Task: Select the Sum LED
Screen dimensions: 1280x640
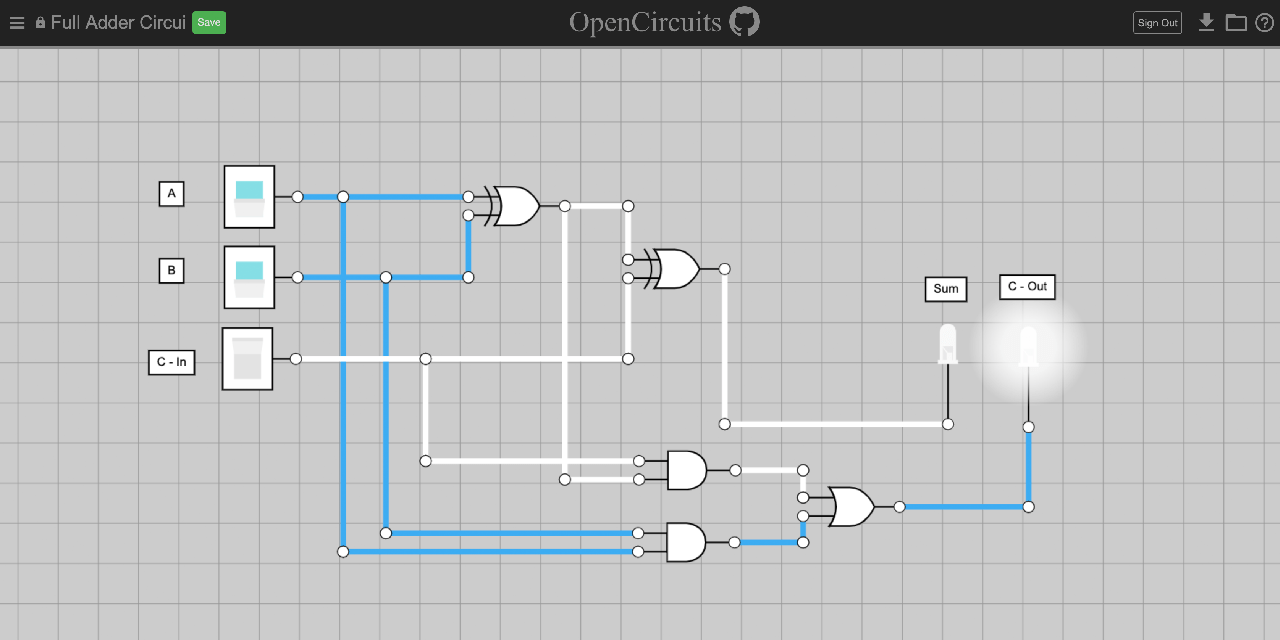Action: pyautogui.click(x=948, y=345)
